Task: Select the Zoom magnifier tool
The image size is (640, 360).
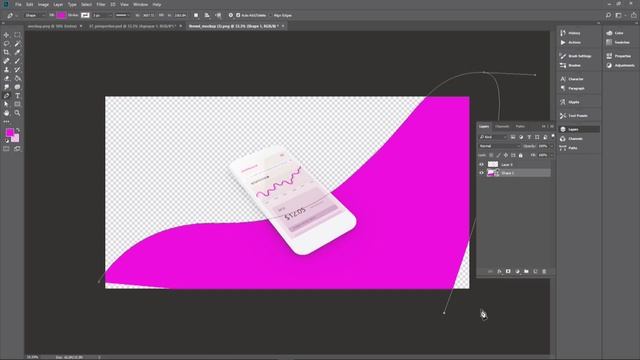Action: [17, 113]
